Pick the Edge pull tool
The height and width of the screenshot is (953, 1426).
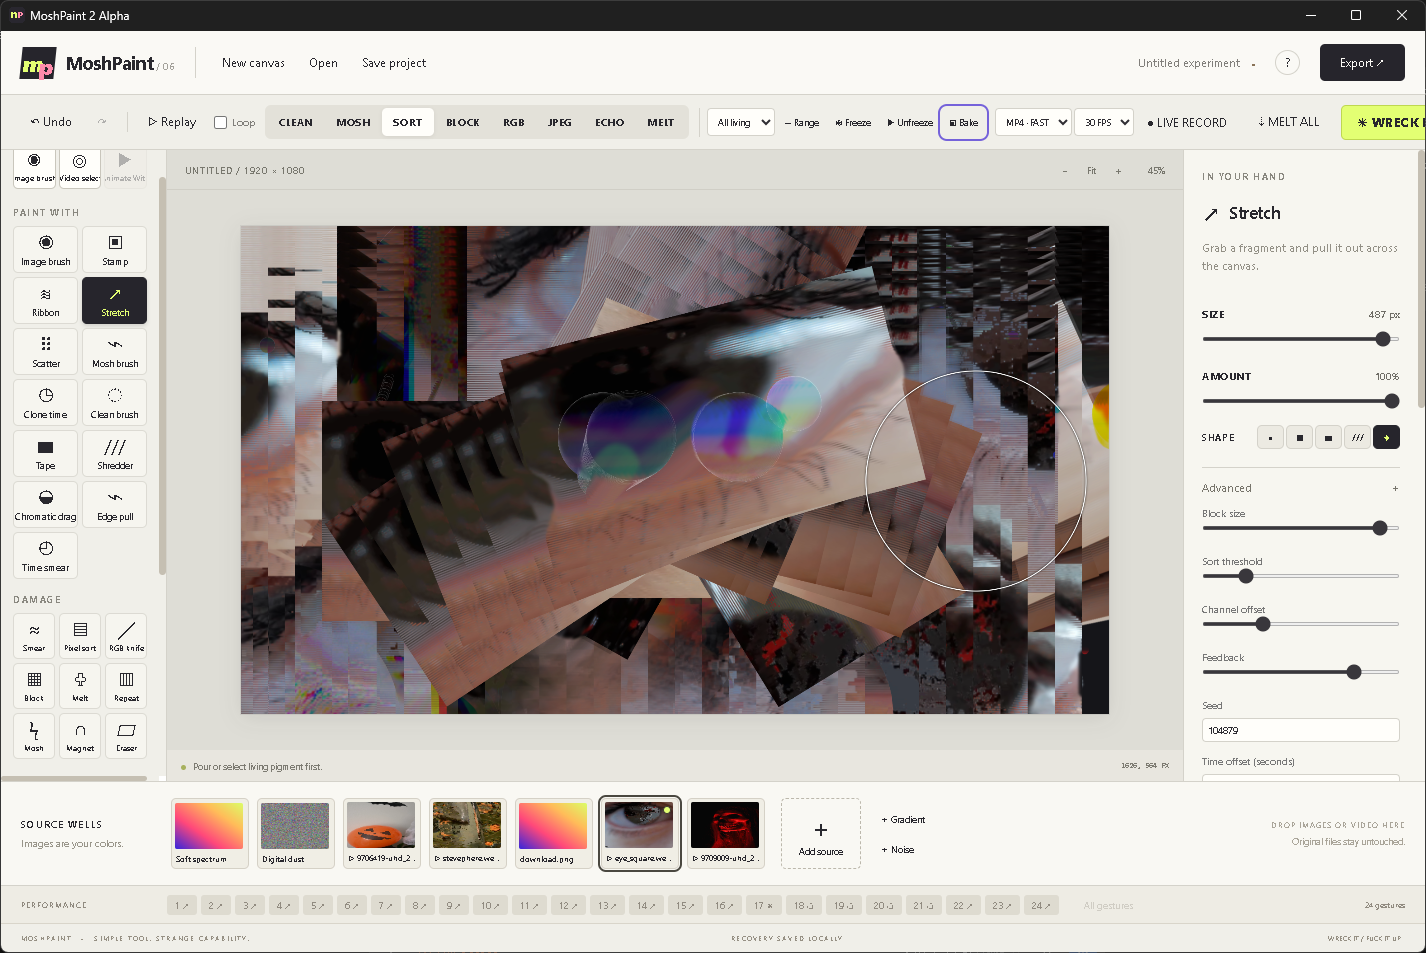pyautogui.click(x=115, y=505)
